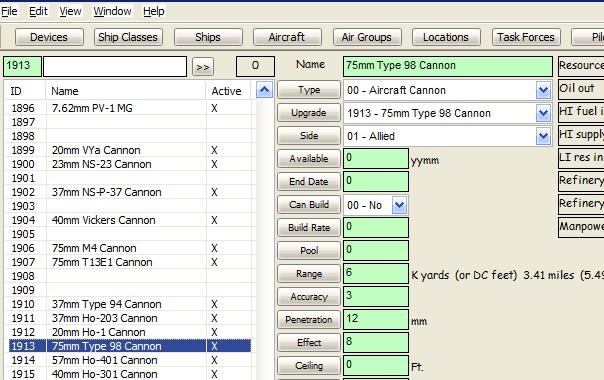This screenshot has height=380, width=604.
Task: Click the Ceiling label button
Action: click(309, 366)
